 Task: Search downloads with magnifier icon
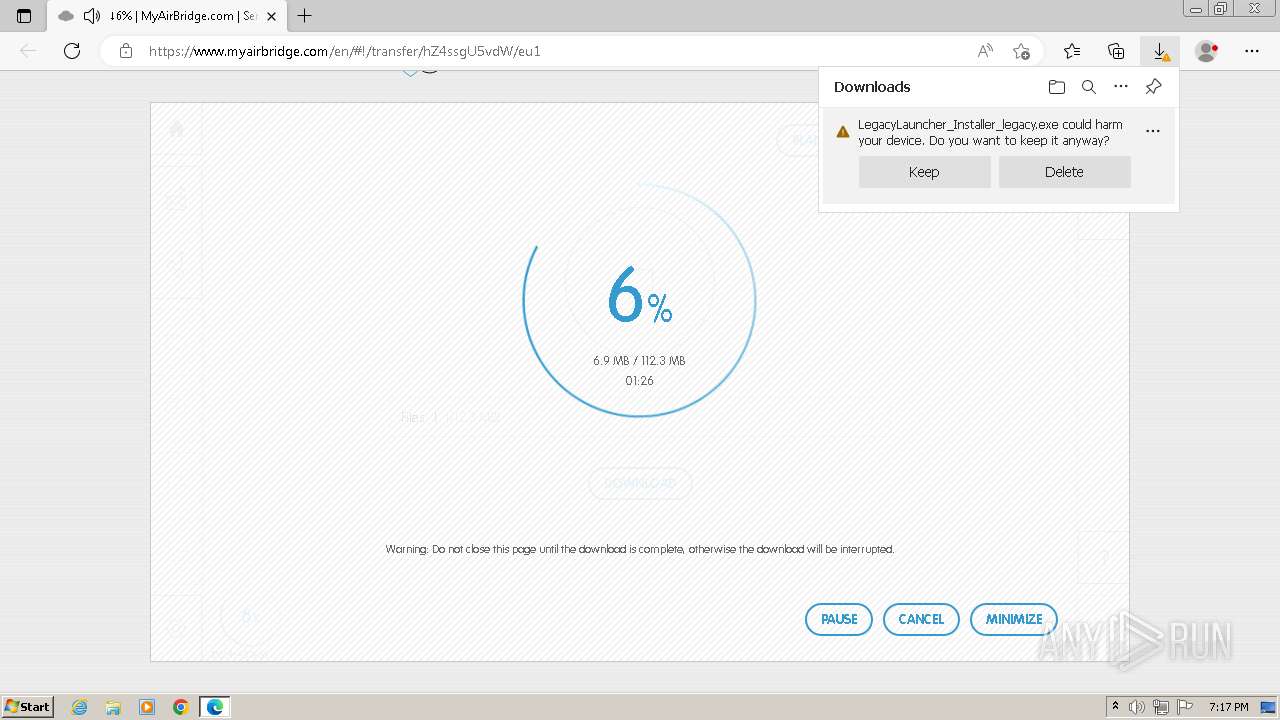(1089, 87)
